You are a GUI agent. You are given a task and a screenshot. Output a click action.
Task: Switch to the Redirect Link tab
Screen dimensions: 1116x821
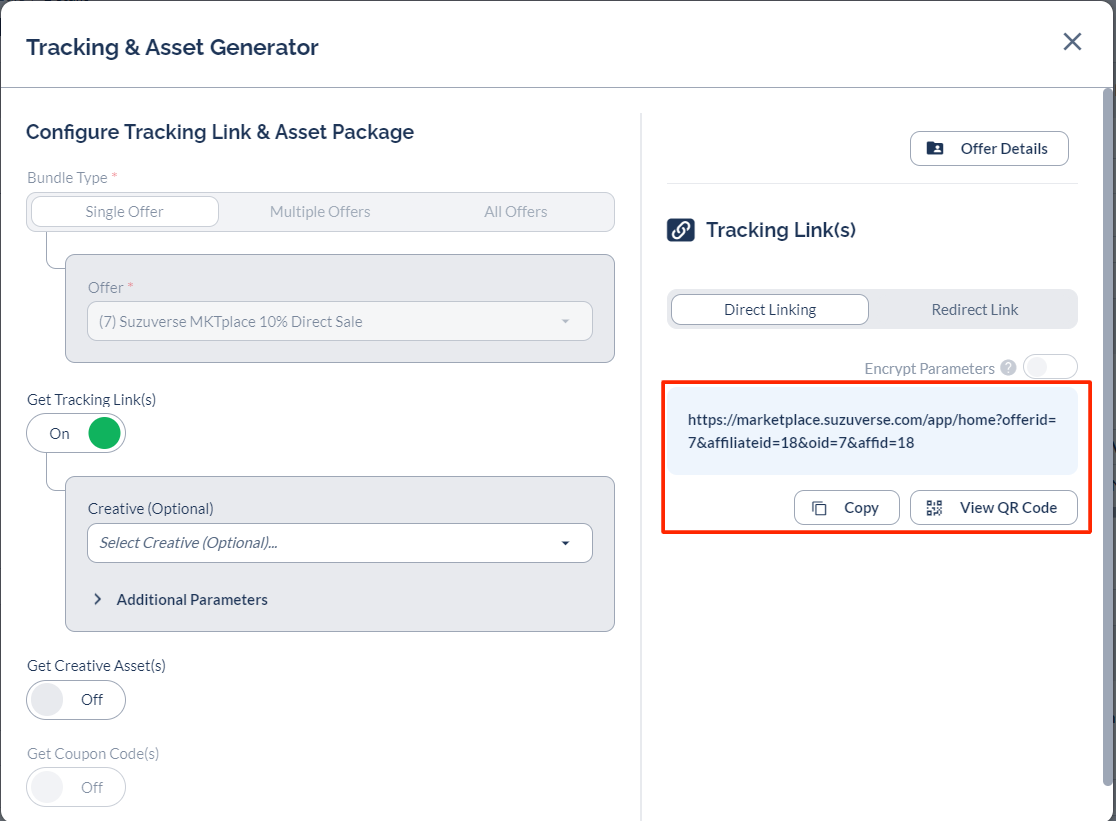click(974, 310)
